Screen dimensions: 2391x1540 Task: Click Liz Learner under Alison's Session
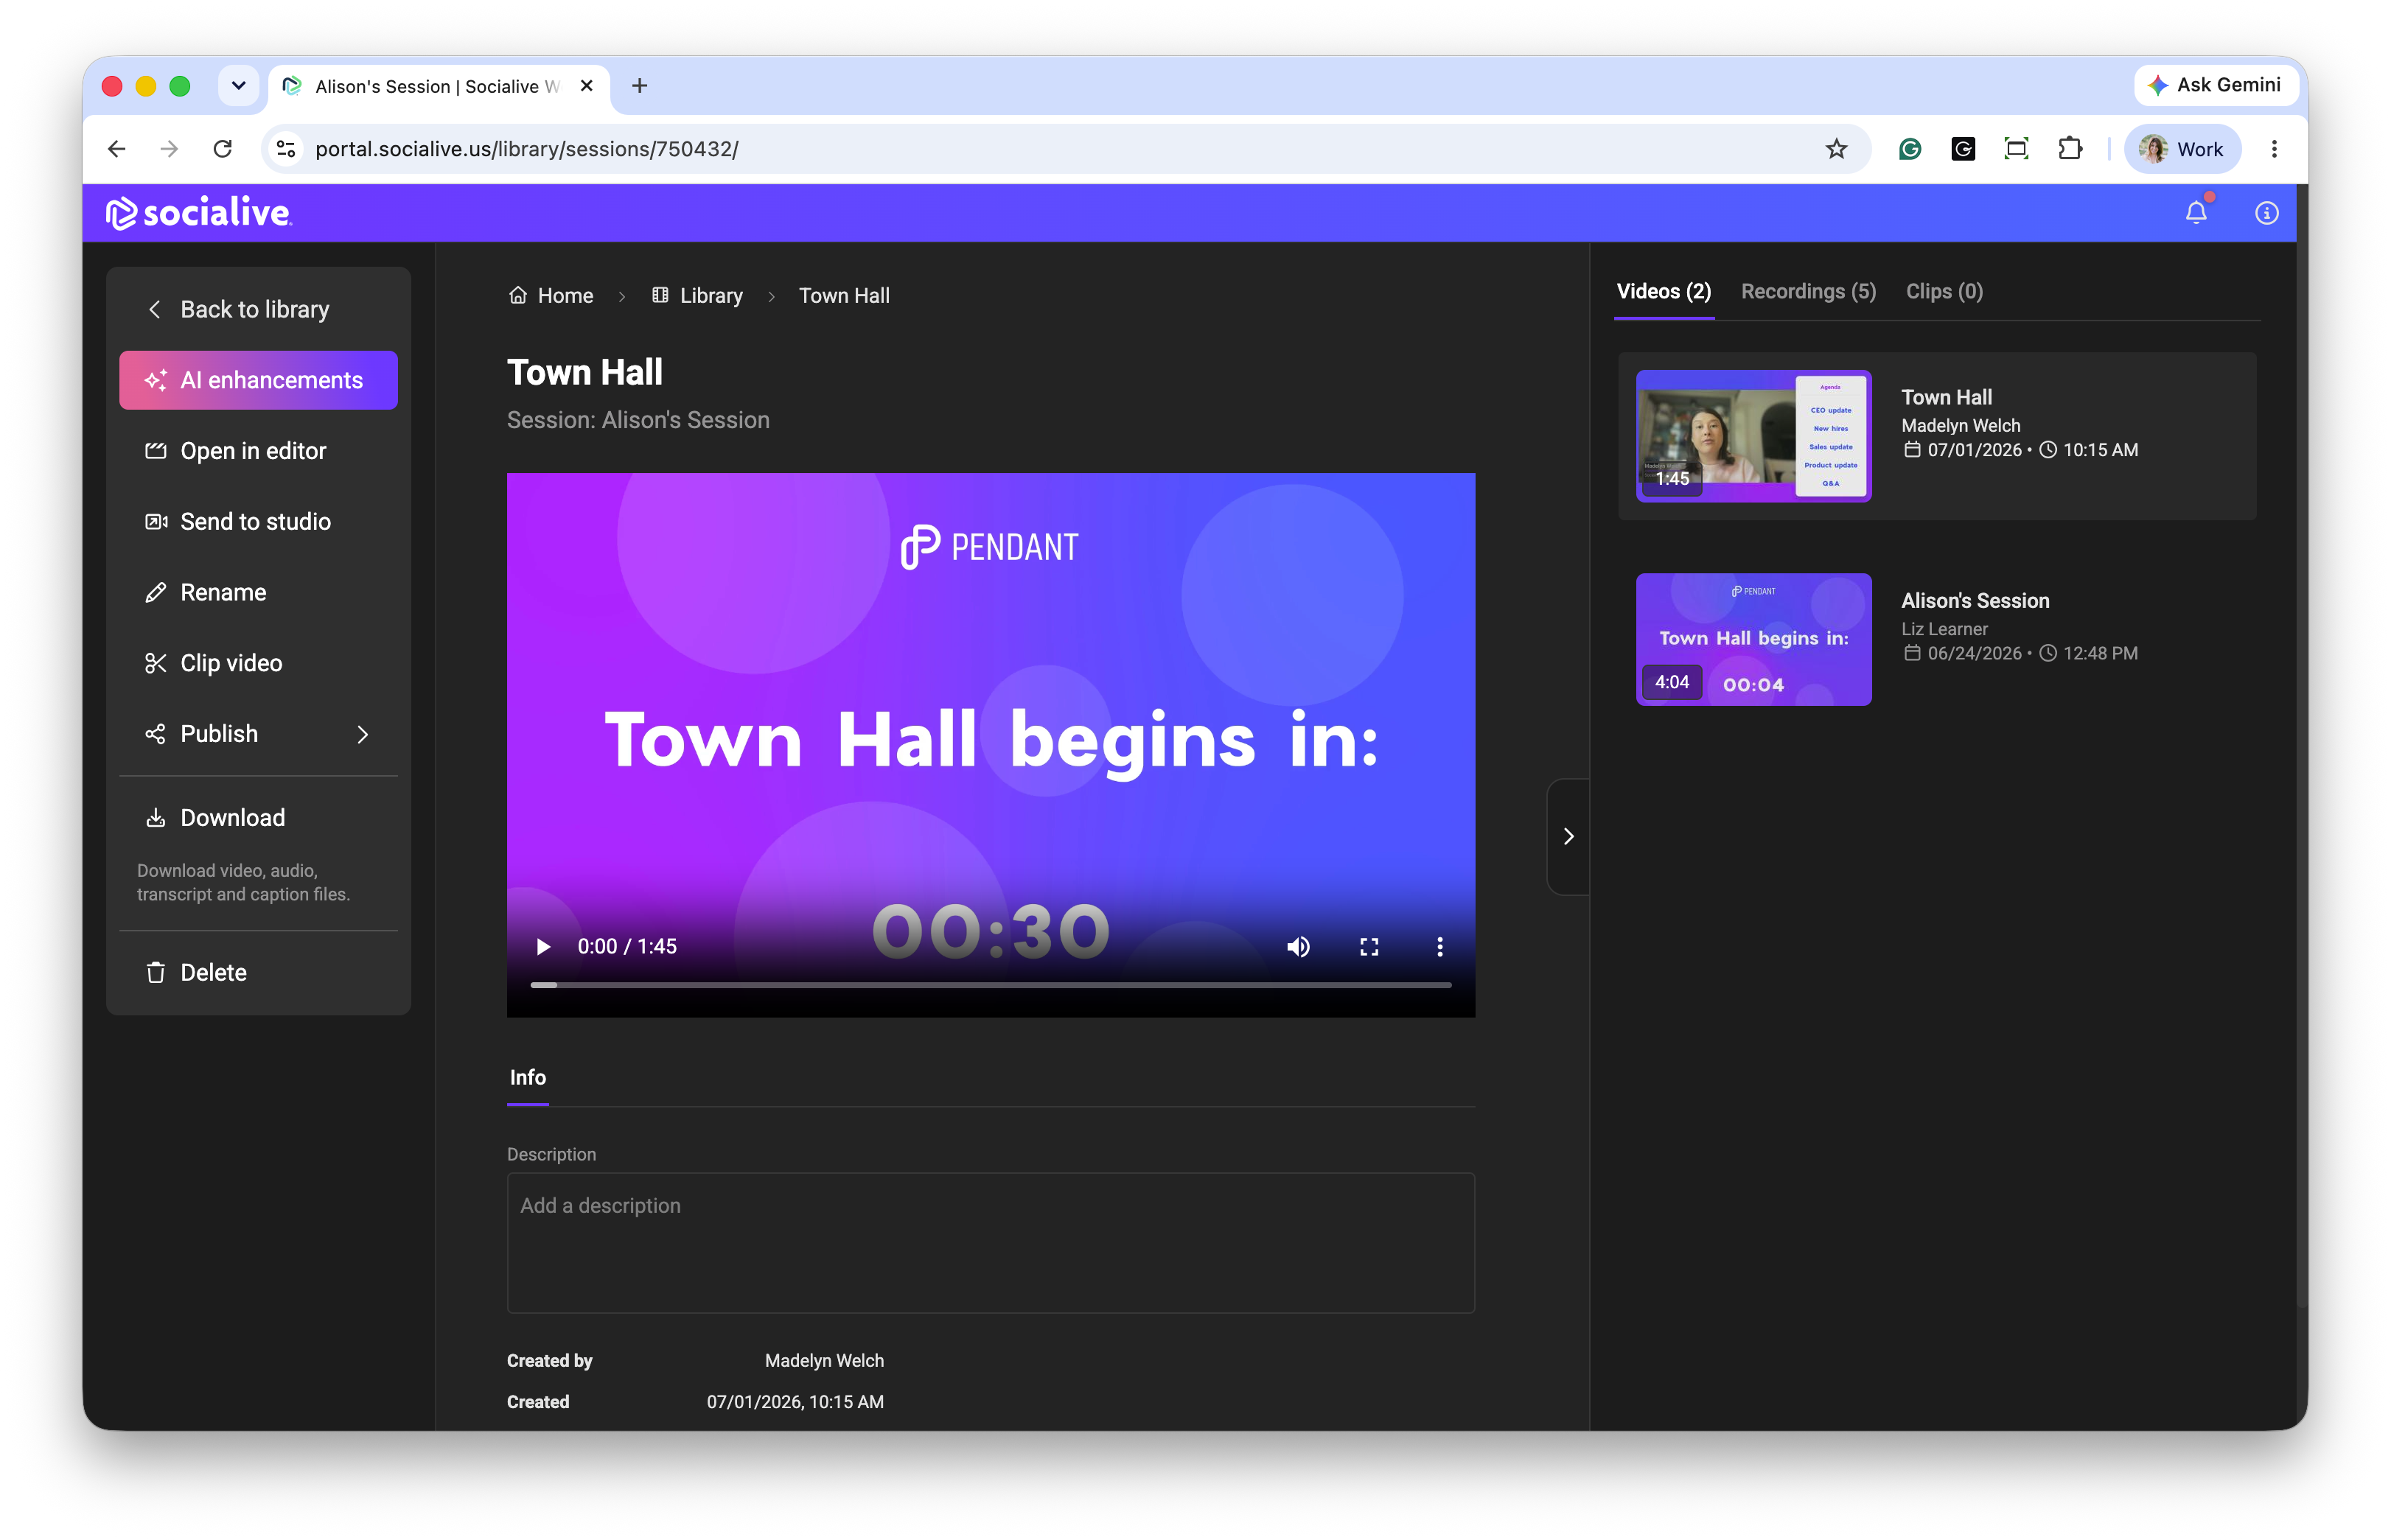coord(1944,629)
